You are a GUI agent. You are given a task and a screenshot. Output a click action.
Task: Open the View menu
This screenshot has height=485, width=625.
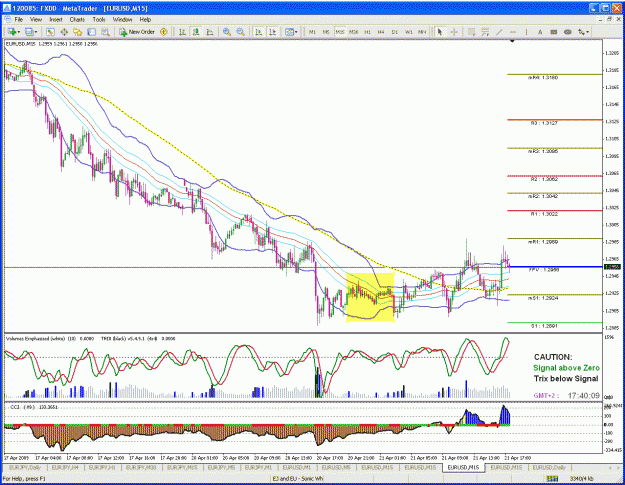click(36, 20)
